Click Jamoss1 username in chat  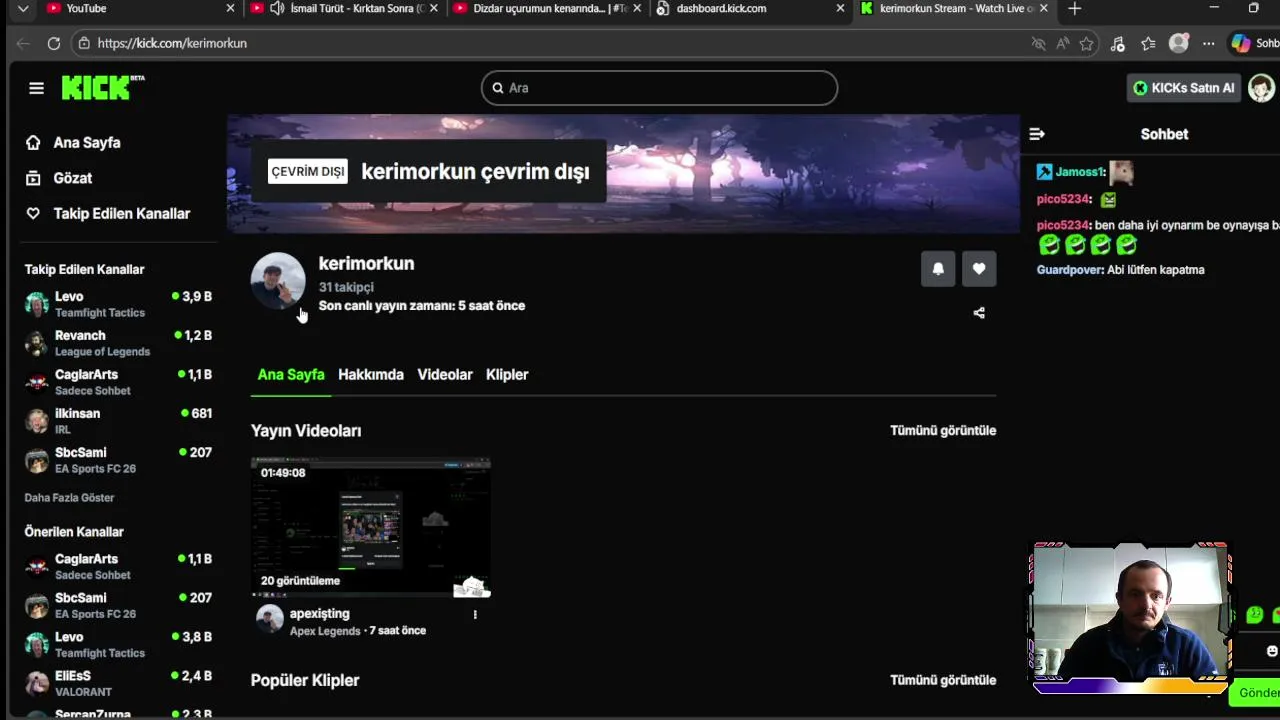(1079, 172)
